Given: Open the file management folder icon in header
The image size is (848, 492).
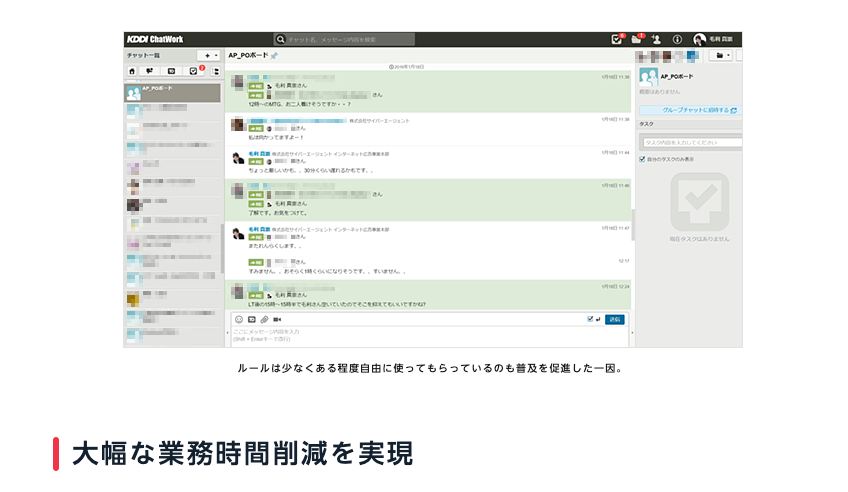Looking at the screenshot, I should (x=637, y=39).
